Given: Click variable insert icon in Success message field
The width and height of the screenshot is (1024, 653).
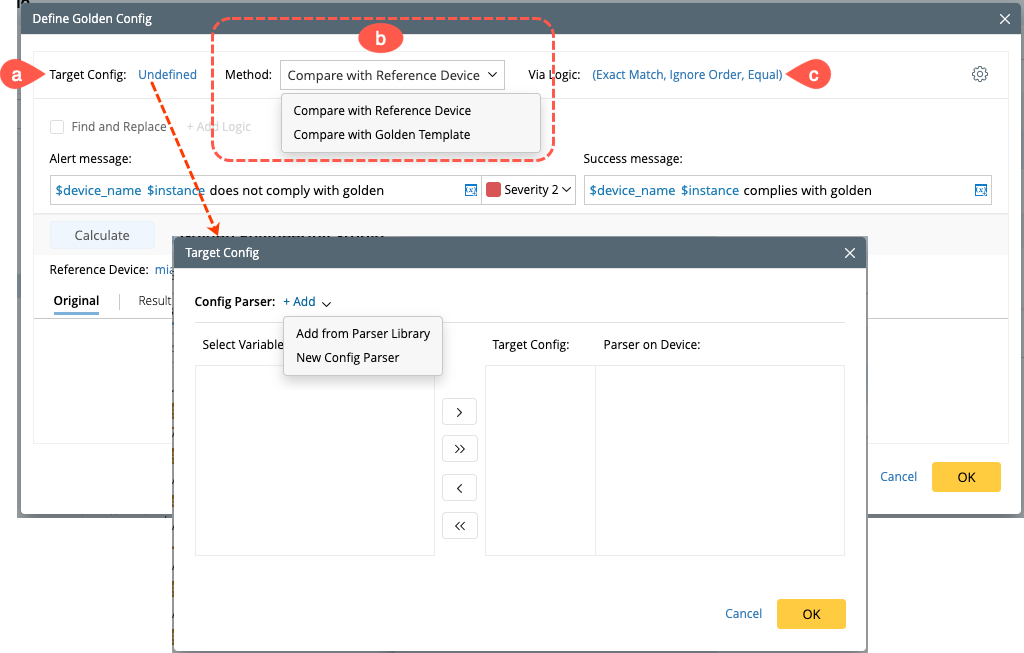Looking at the screenshot, I should coord(981,190).
